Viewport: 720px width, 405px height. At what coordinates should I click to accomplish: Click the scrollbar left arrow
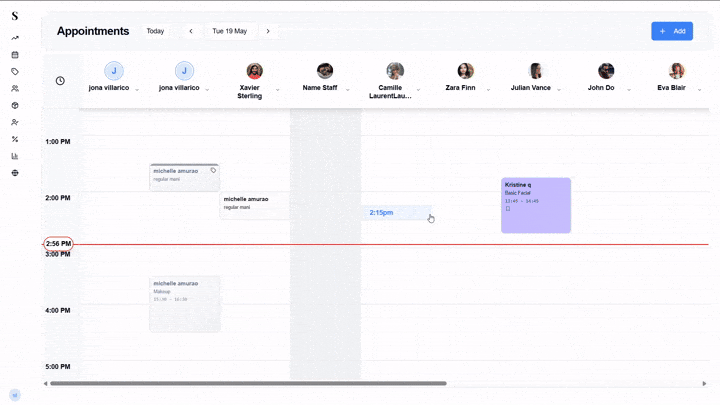pos(45,383)
